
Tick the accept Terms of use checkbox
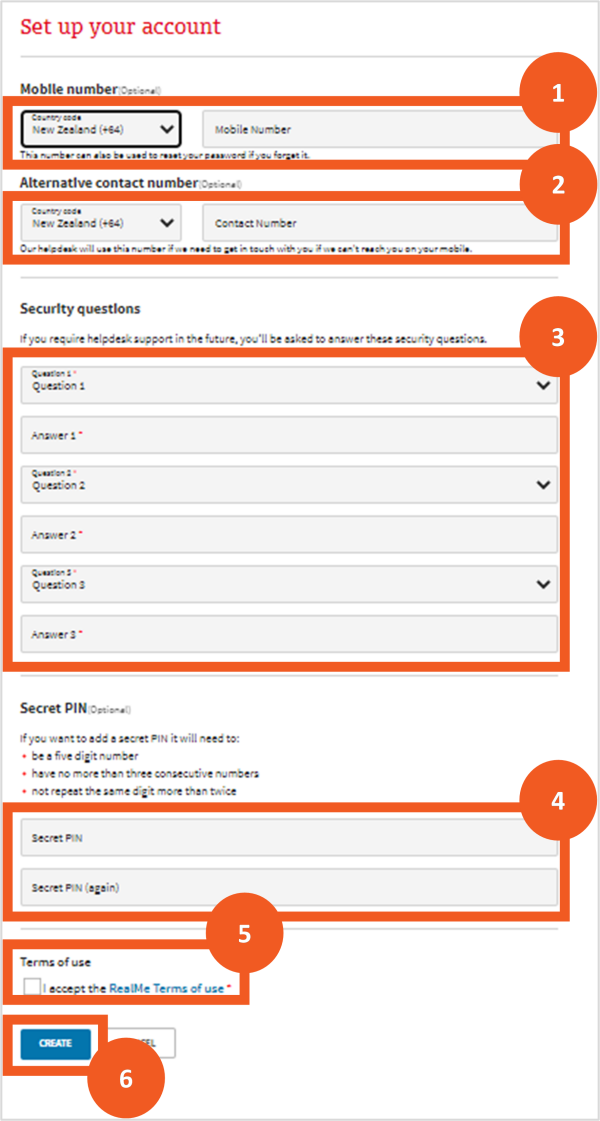(33, 988)
